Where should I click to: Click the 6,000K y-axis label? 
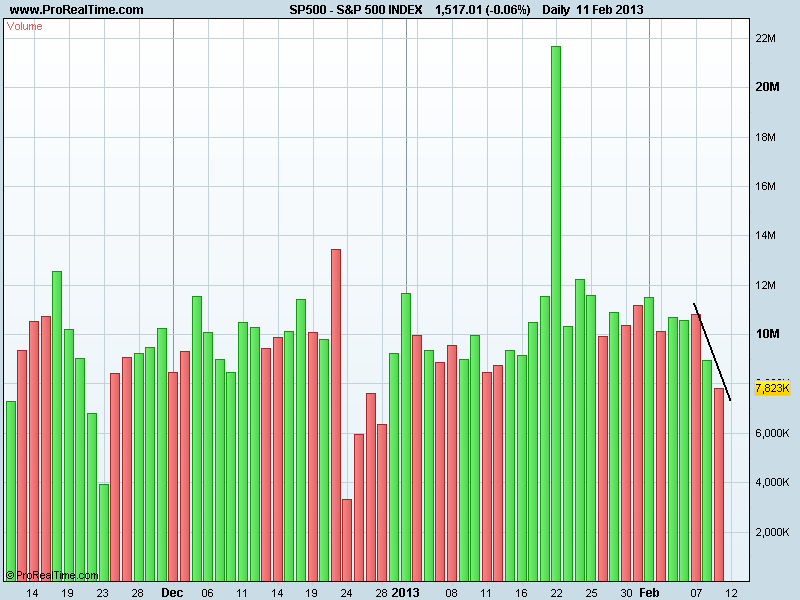[x=772, y=433]
